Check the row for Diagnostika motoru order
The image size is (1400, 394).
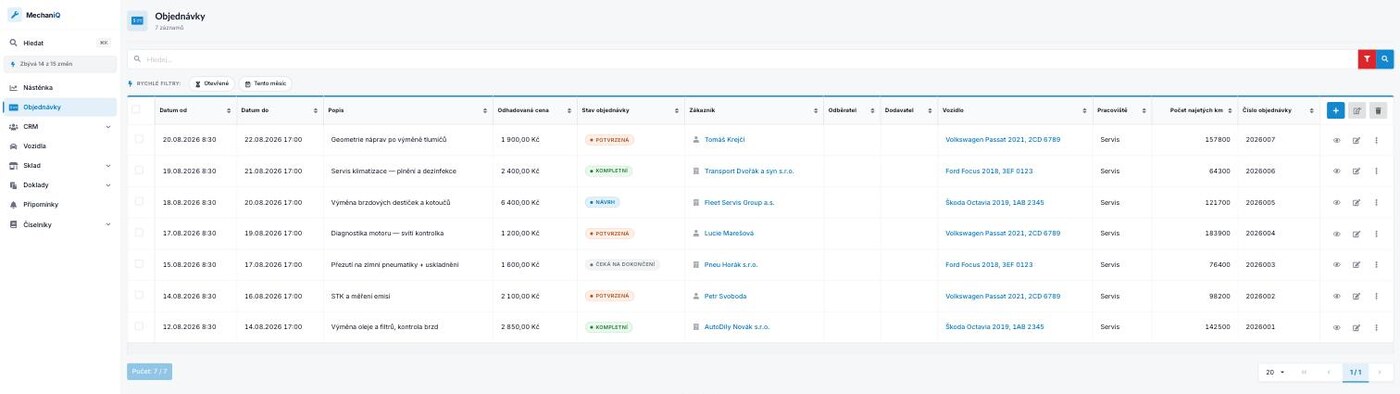(138, 233)
